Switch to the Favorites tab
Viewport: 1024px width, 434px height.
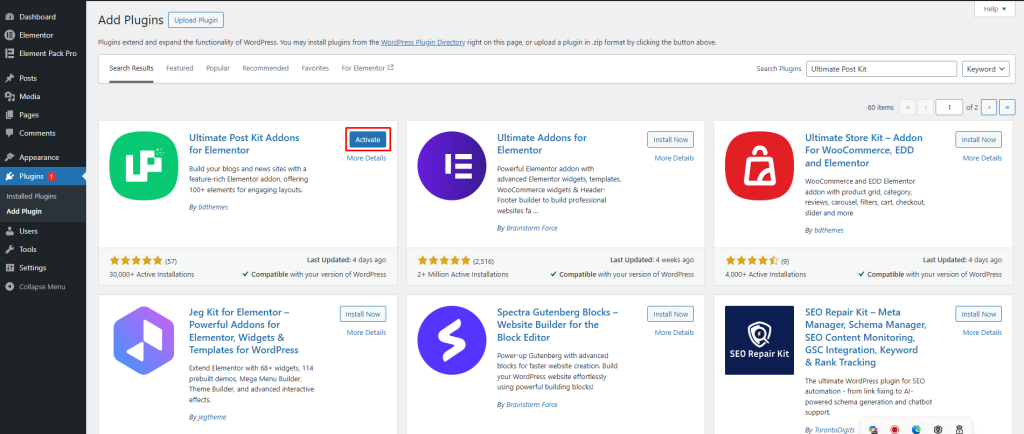[x=315, y=68]
